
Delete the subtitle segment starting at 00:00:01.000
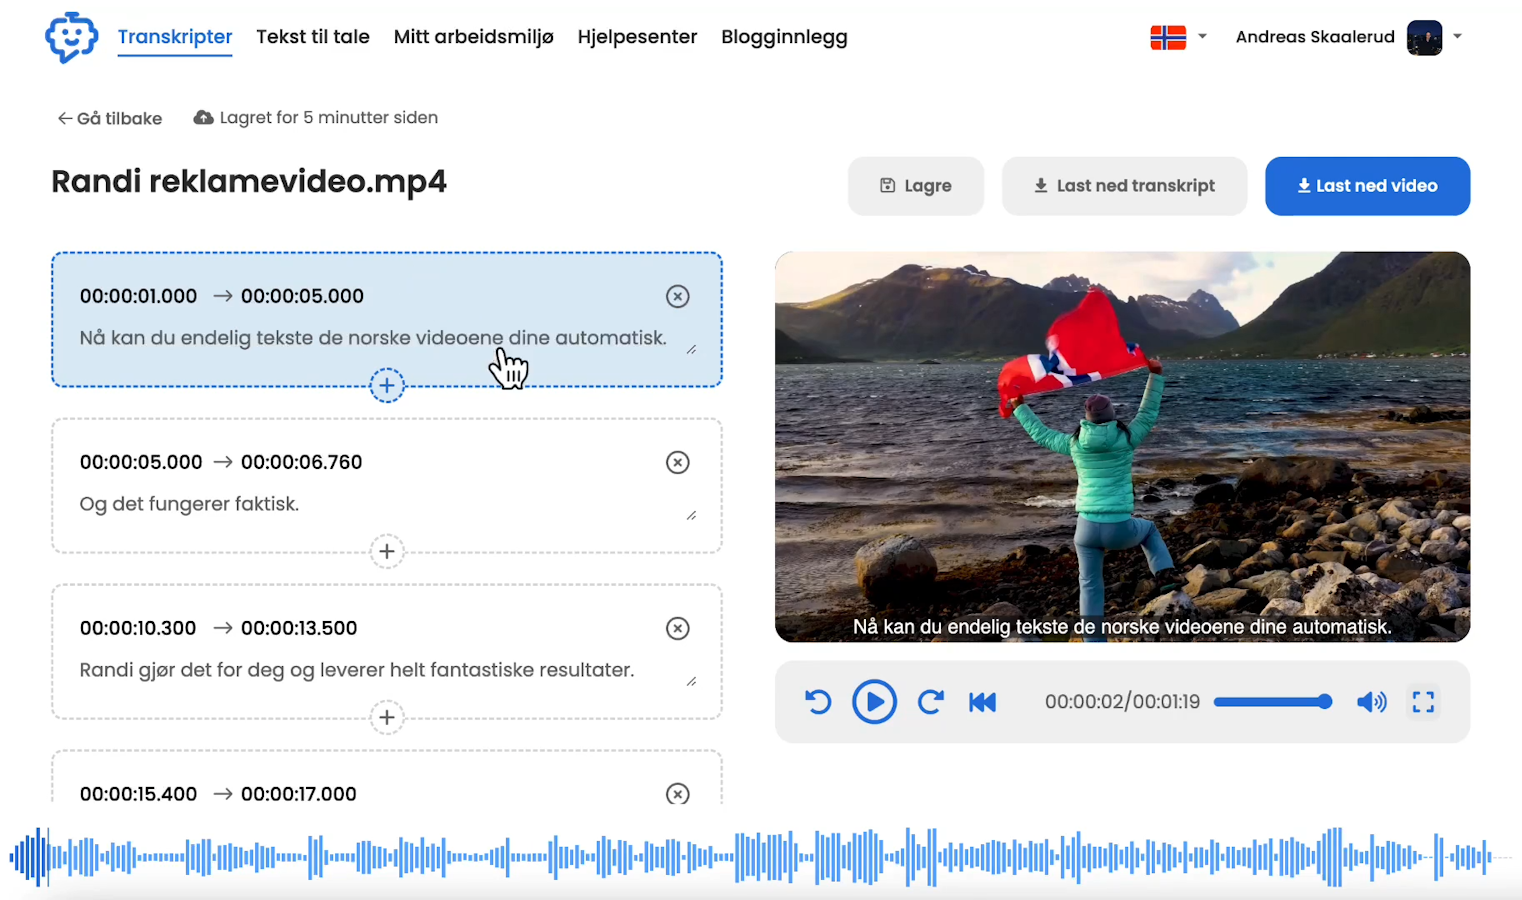tap(677, 296)
